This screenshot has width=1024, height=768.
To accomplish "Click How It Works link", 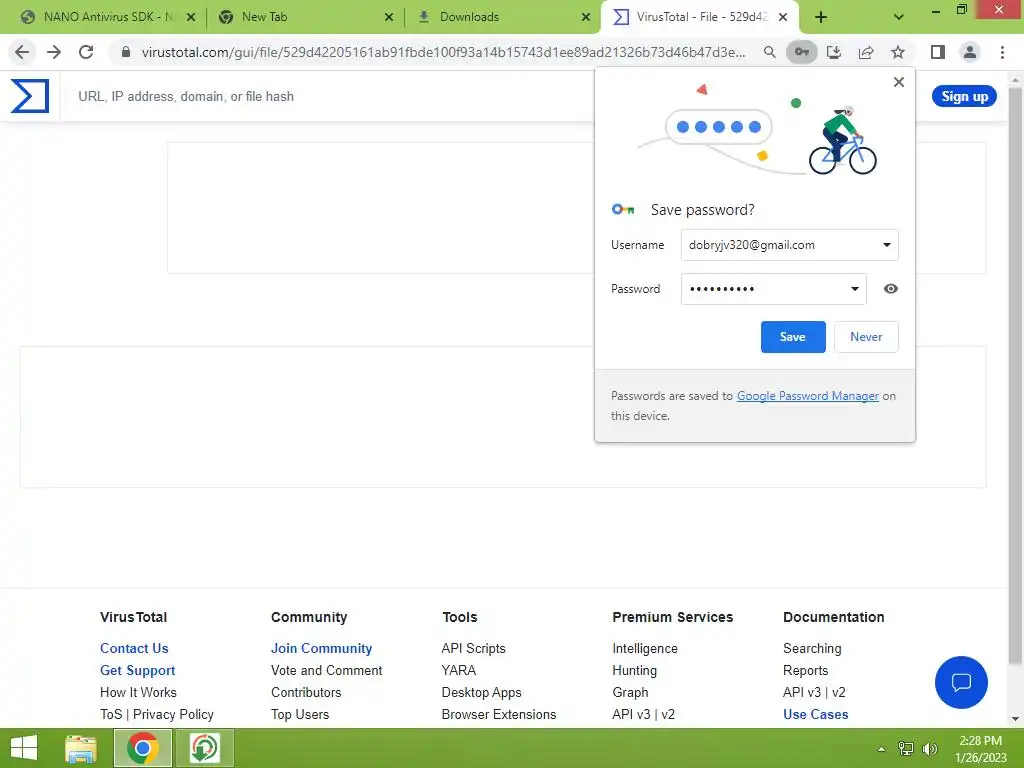I will click(x=138, y=692).
